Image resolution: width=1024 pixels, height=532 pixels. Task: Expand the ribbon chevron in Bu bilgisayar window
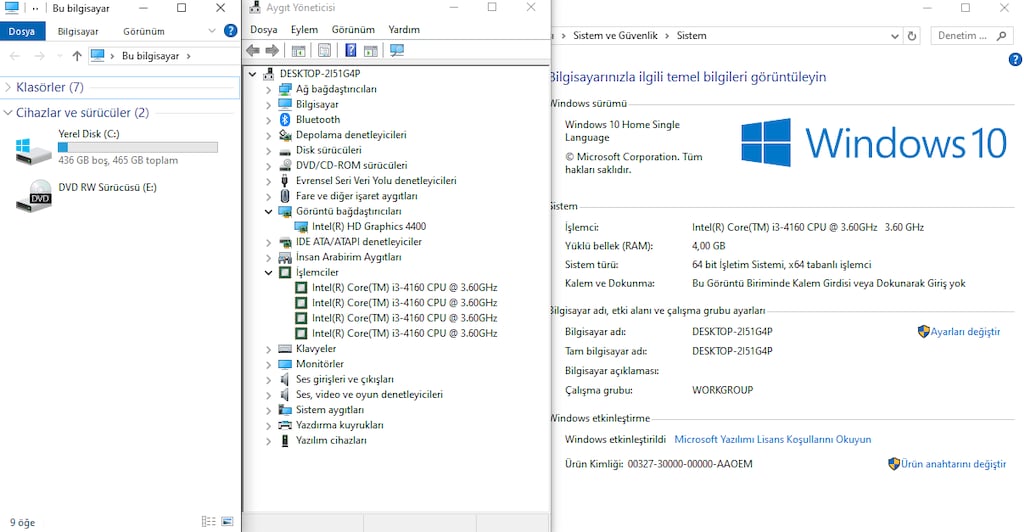pyautogui.click(x=212, y=31)
